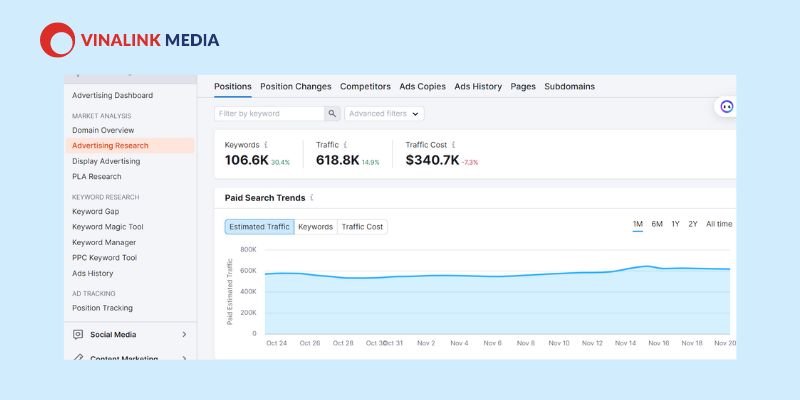Open the Advanced filters dropdown
The height and width of the screenshot is (400, 800).
coord(384,114)
